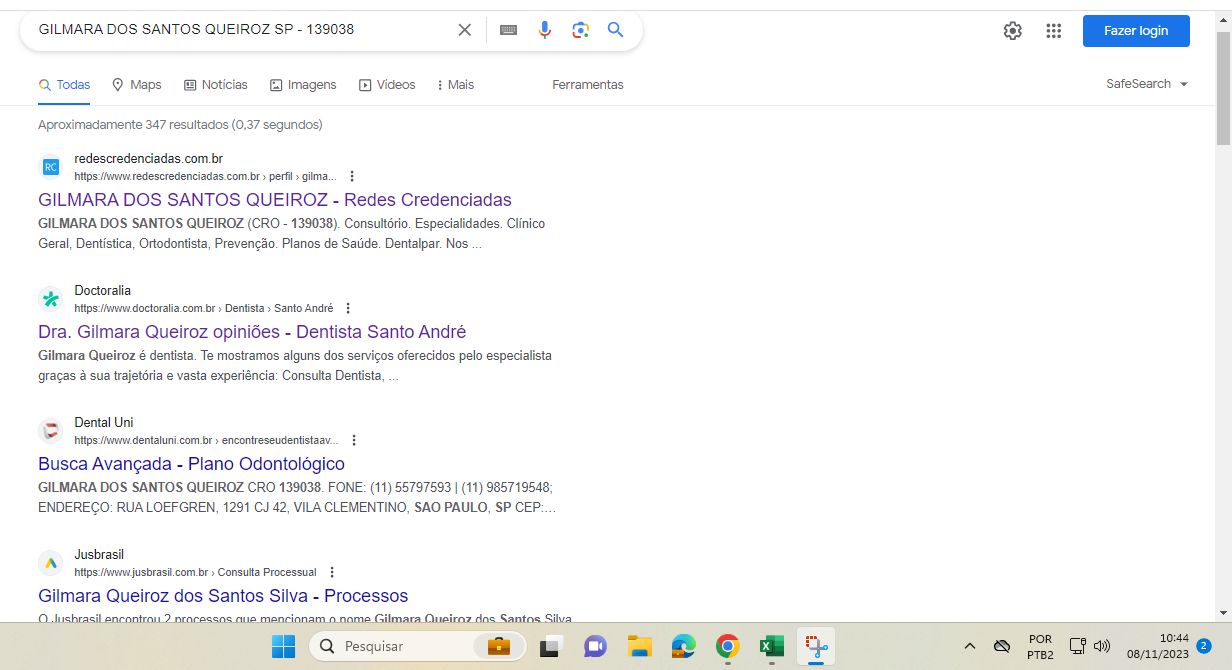Click the cloud sync tray icon
The width and height of the screenshot is (1232, 670).
coord(1002,646)
